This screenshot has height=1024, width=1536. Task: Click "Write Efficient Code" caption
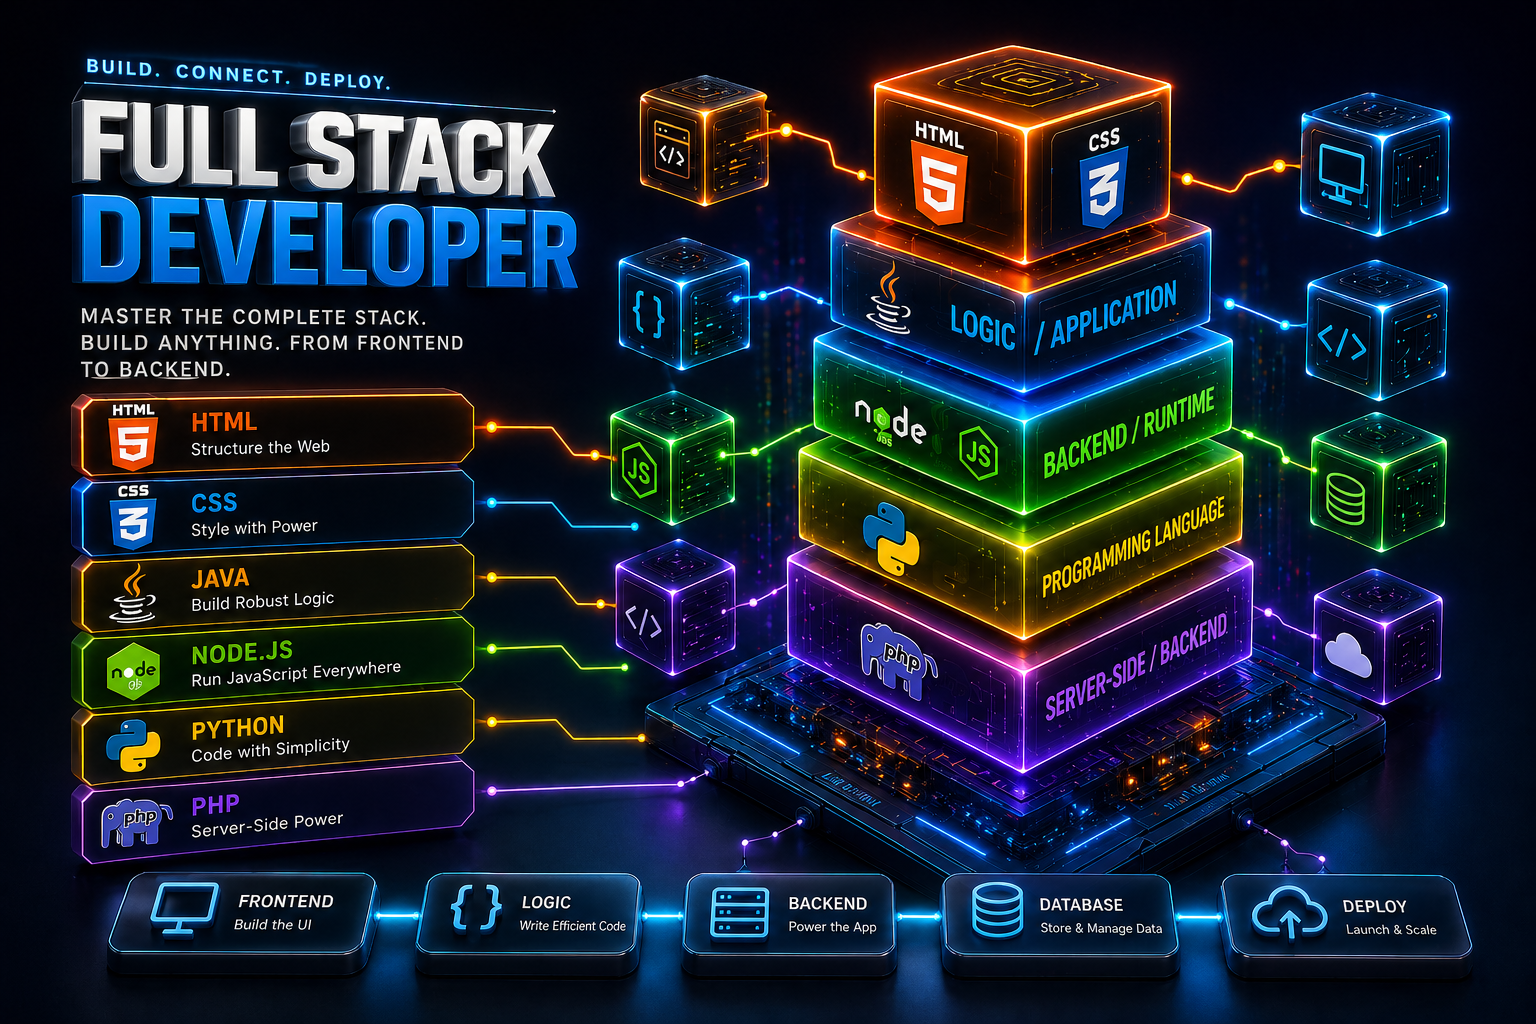572,926
